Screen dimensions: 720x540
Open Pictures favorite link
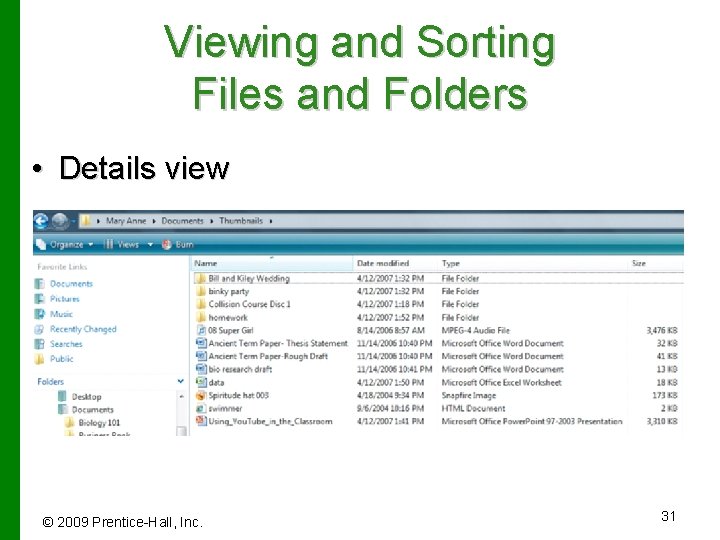(x=65, y=299)
